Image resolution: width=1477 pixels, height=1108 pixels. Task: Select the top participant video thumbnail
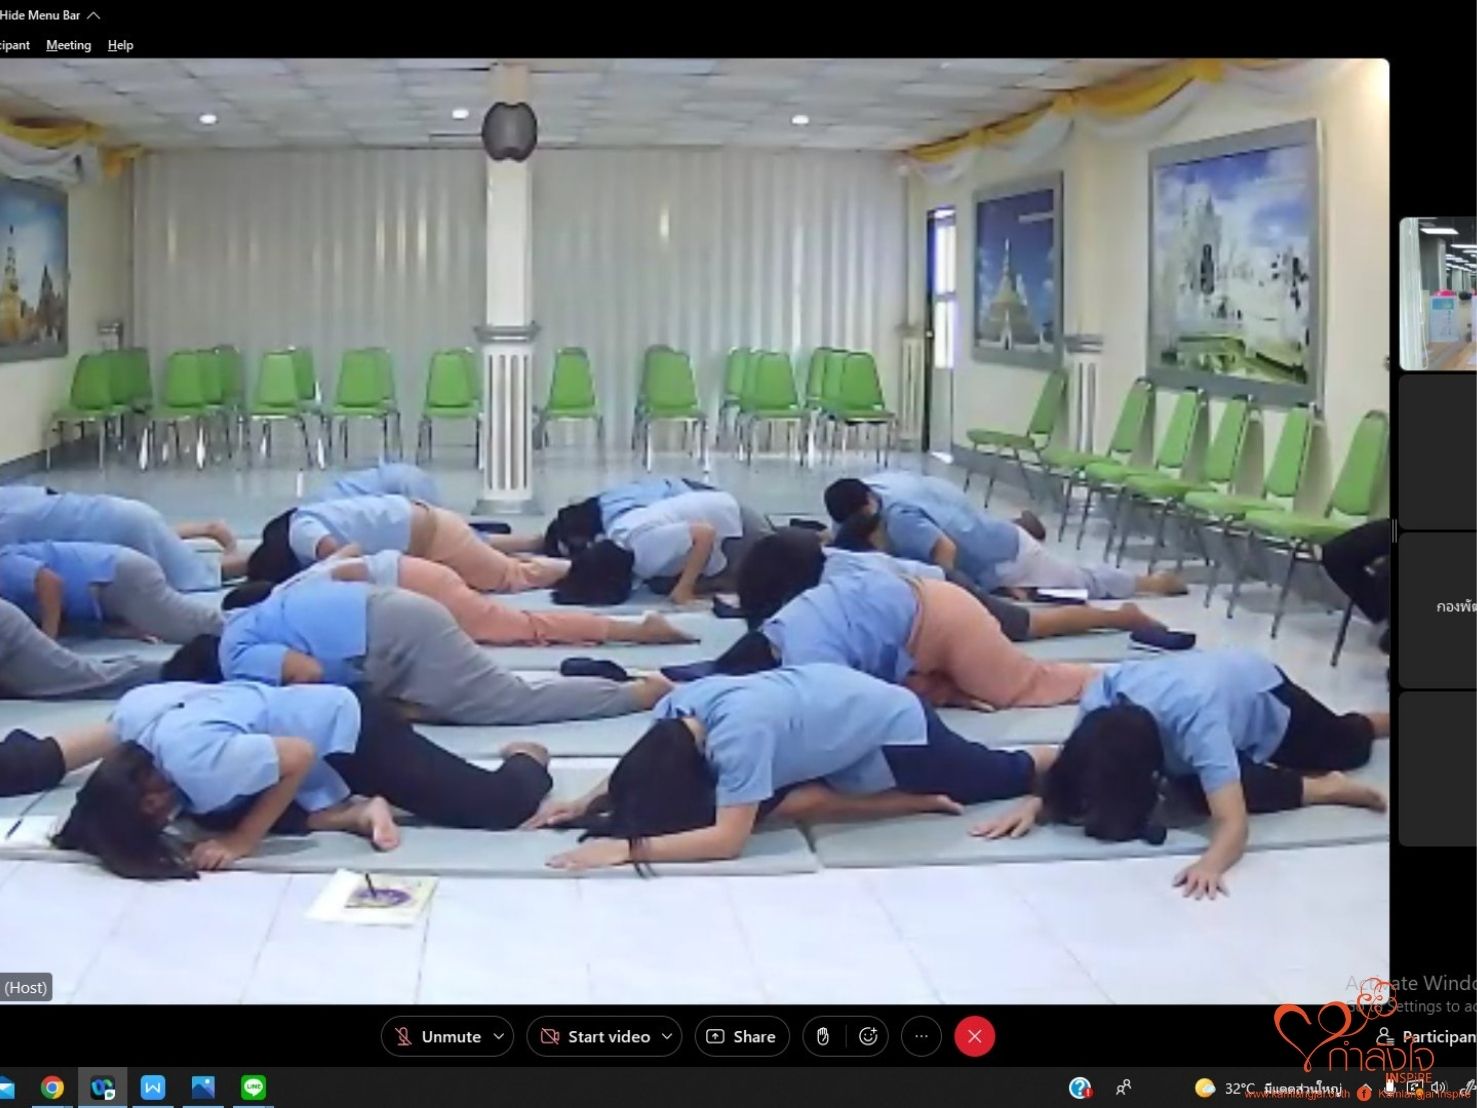[1438, 294]
